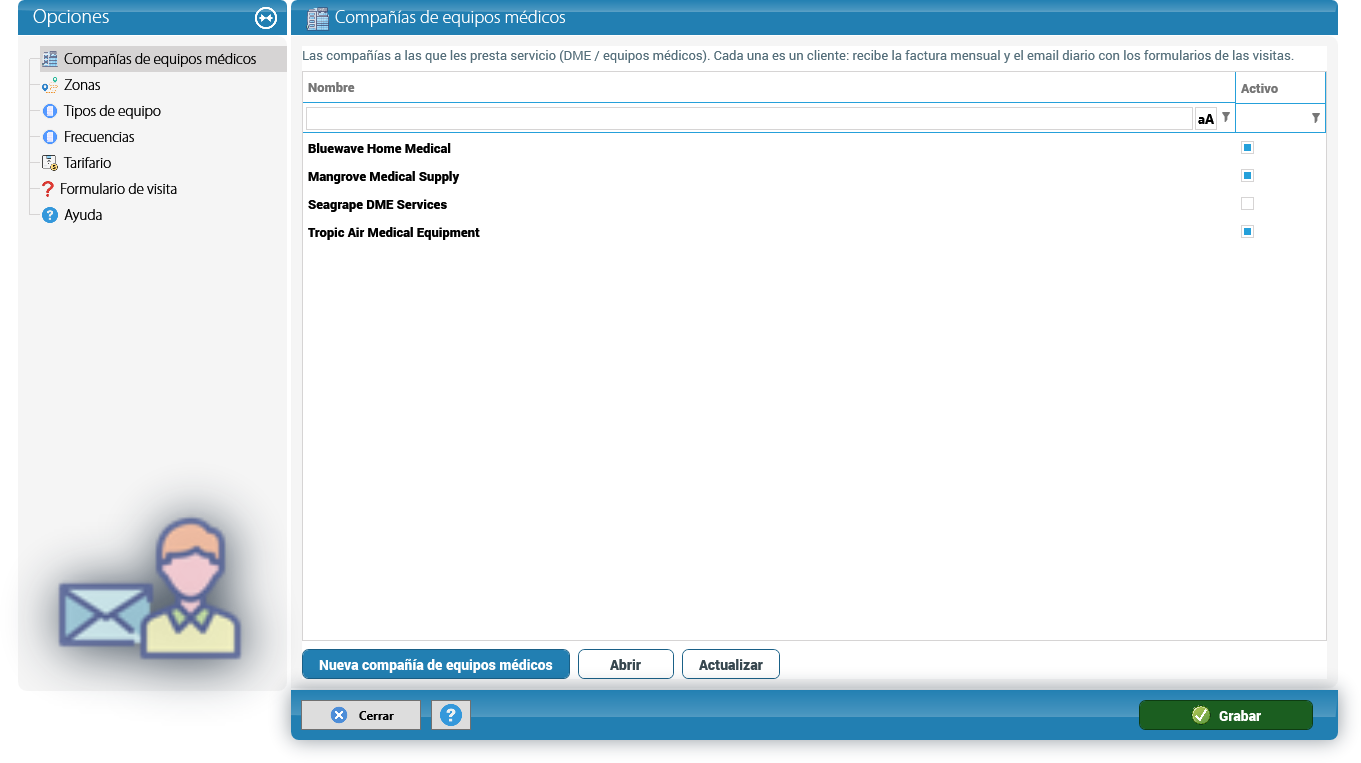Viewport: 1361px width, 763px height.
Task: Click the Compañías de equipos médicos tree icon
Action: tap(50, 59)
